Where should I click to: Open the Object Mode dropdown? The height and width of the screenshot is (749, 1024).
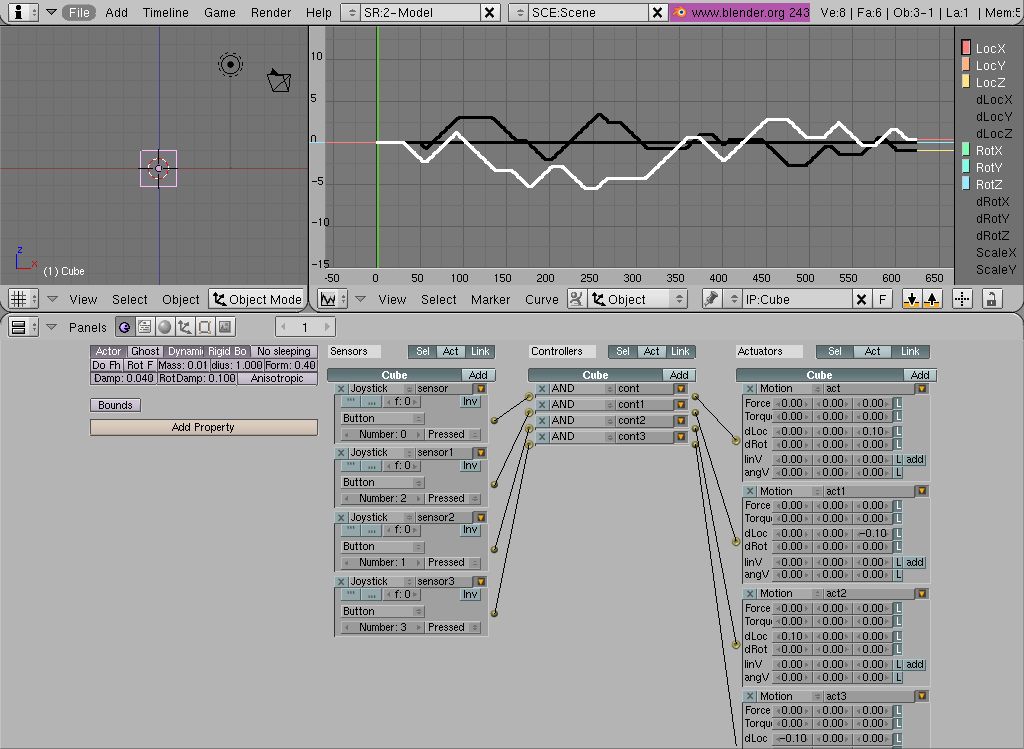tap(257, 299)
